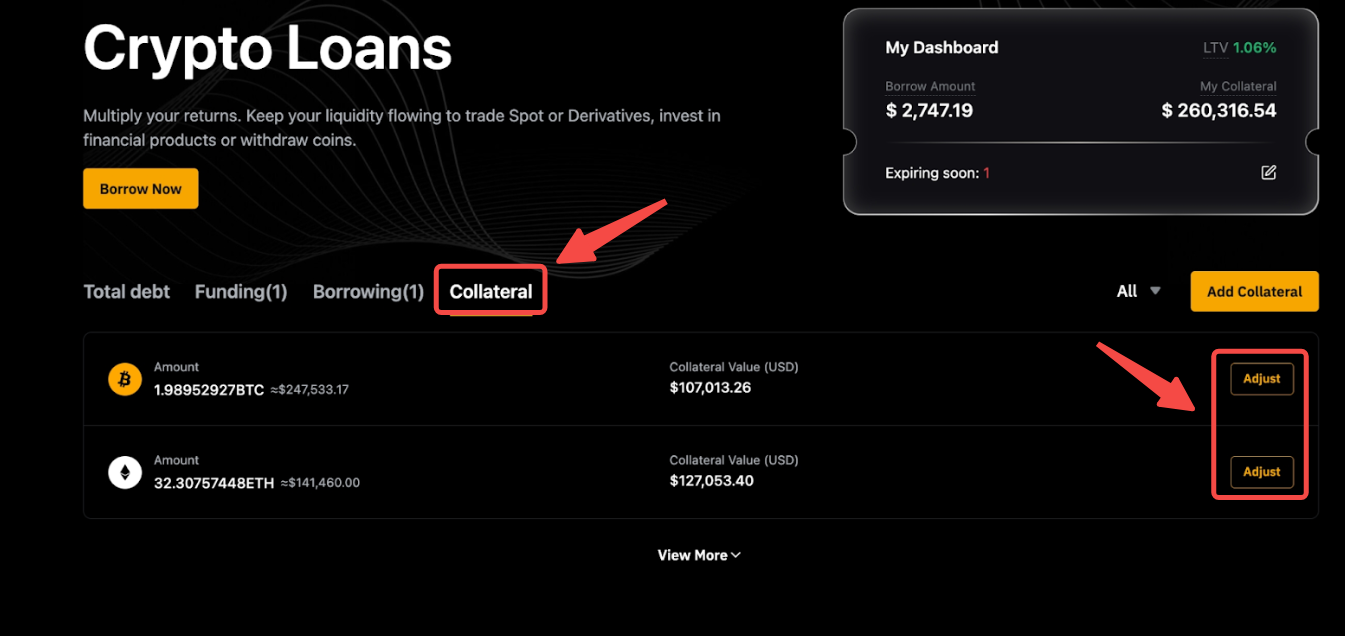The width and height of the screenshot is (1345, 636).
Task: Click the Add Collateral button
Action: tap(1254, 291)
